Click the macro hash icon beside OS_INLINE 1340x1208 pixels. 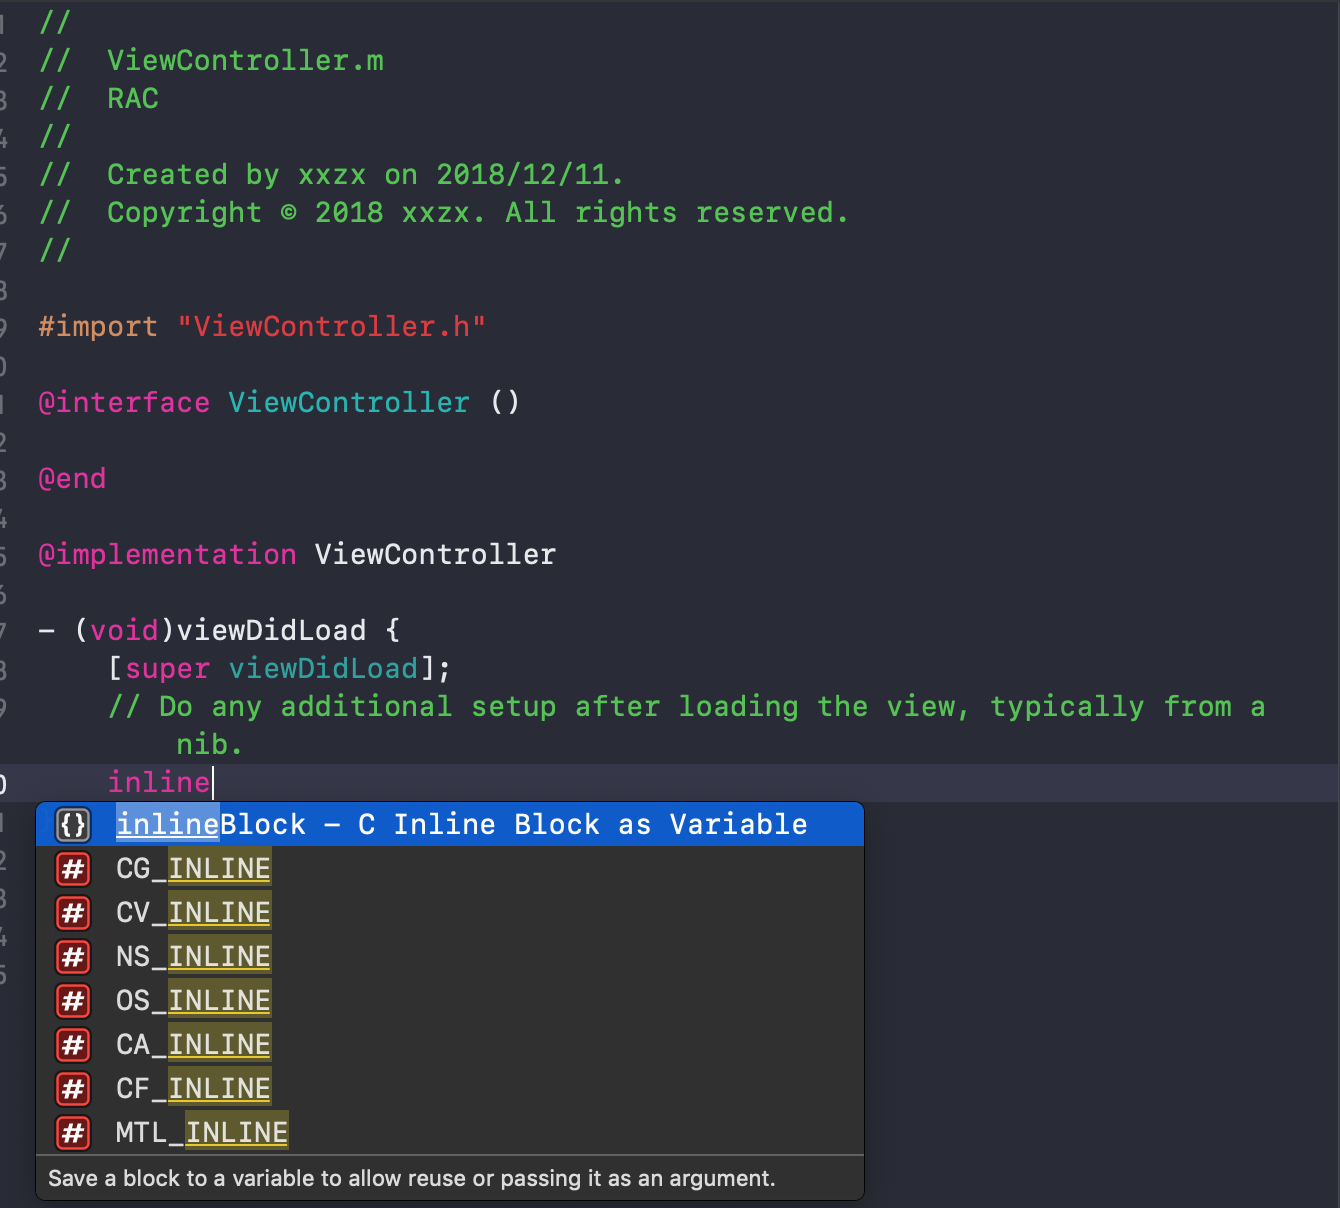pos(73,1001)
